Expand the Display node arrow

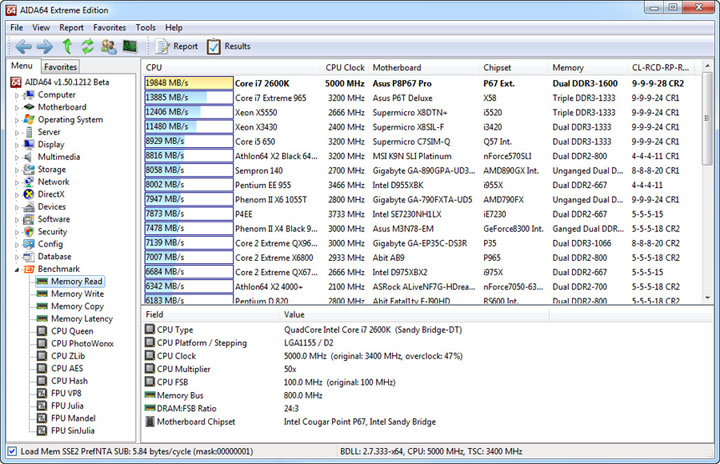pyautogui.click(x=17, y=145)
